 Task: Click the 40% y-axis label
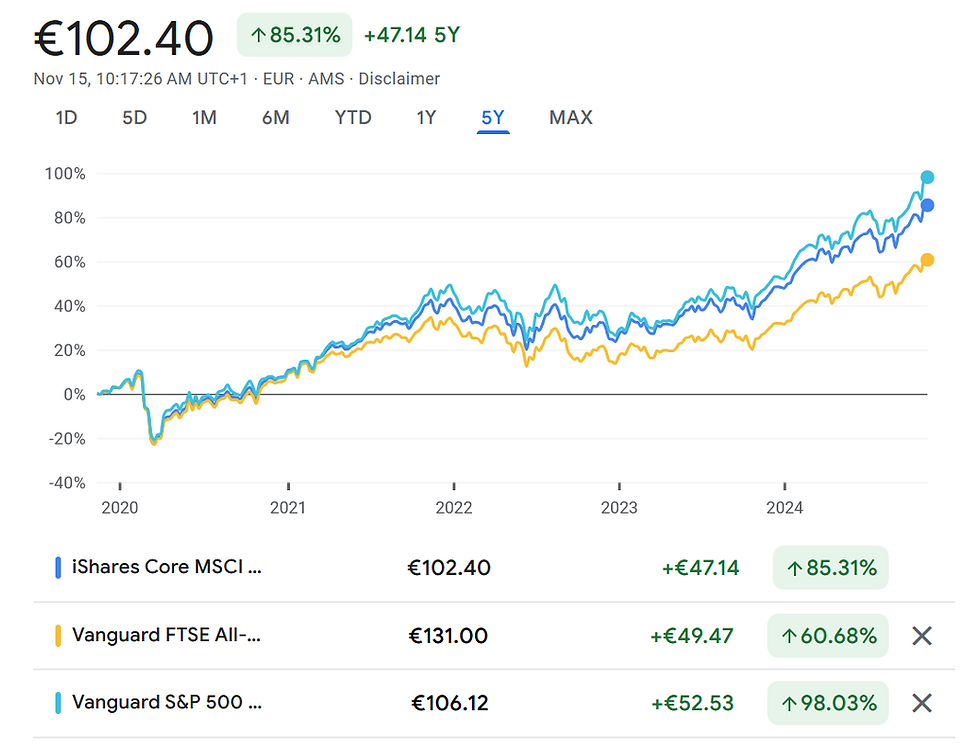pos(69,306)
